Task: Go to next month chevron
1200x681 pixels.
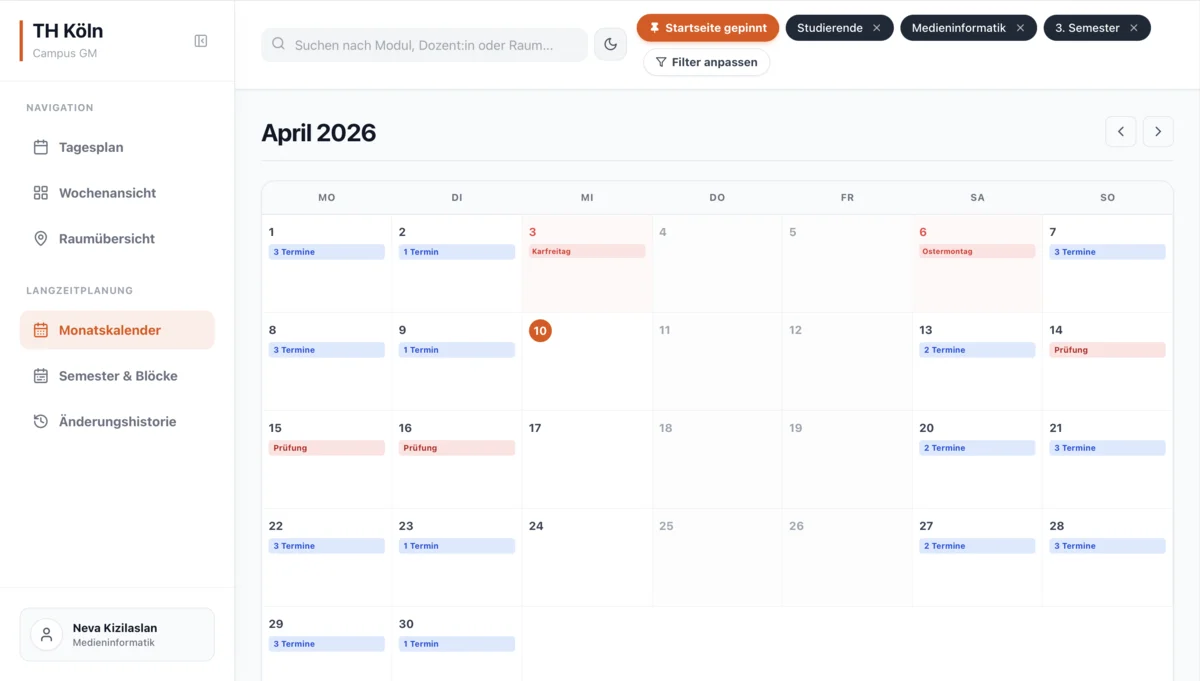Action: 1158,132
